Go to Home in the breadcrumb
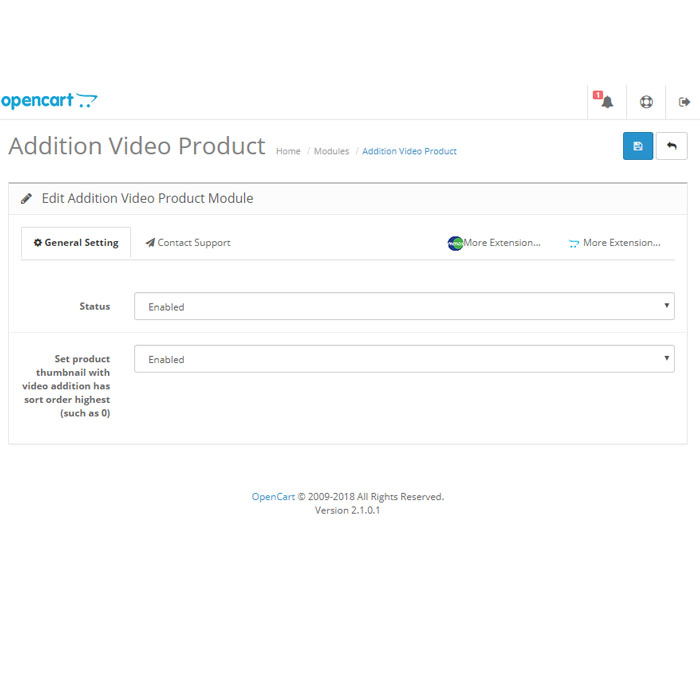The height and width of the screenshot is (700, 700). [x=288, y=151]
